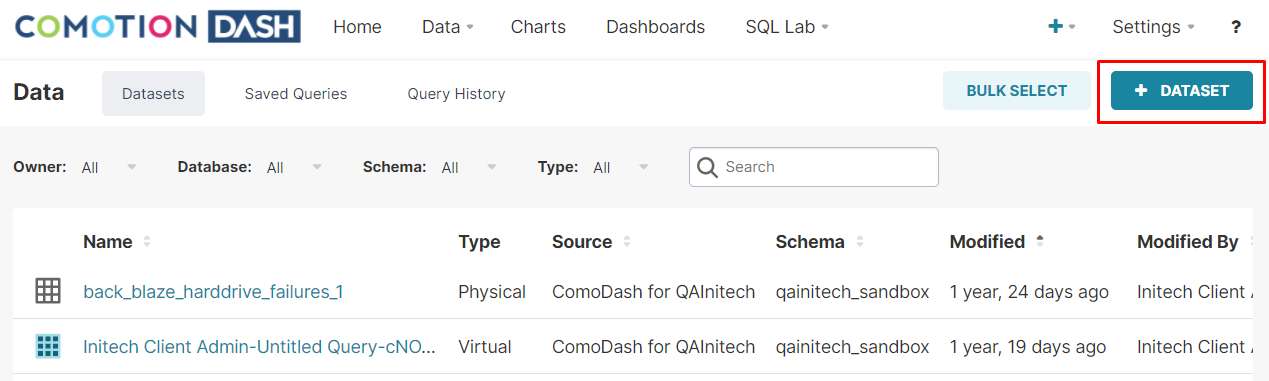Add a new dataset with + Dataset button
The width and height of the screenshot is (1269, 381).
click(x=1182, y=90)
